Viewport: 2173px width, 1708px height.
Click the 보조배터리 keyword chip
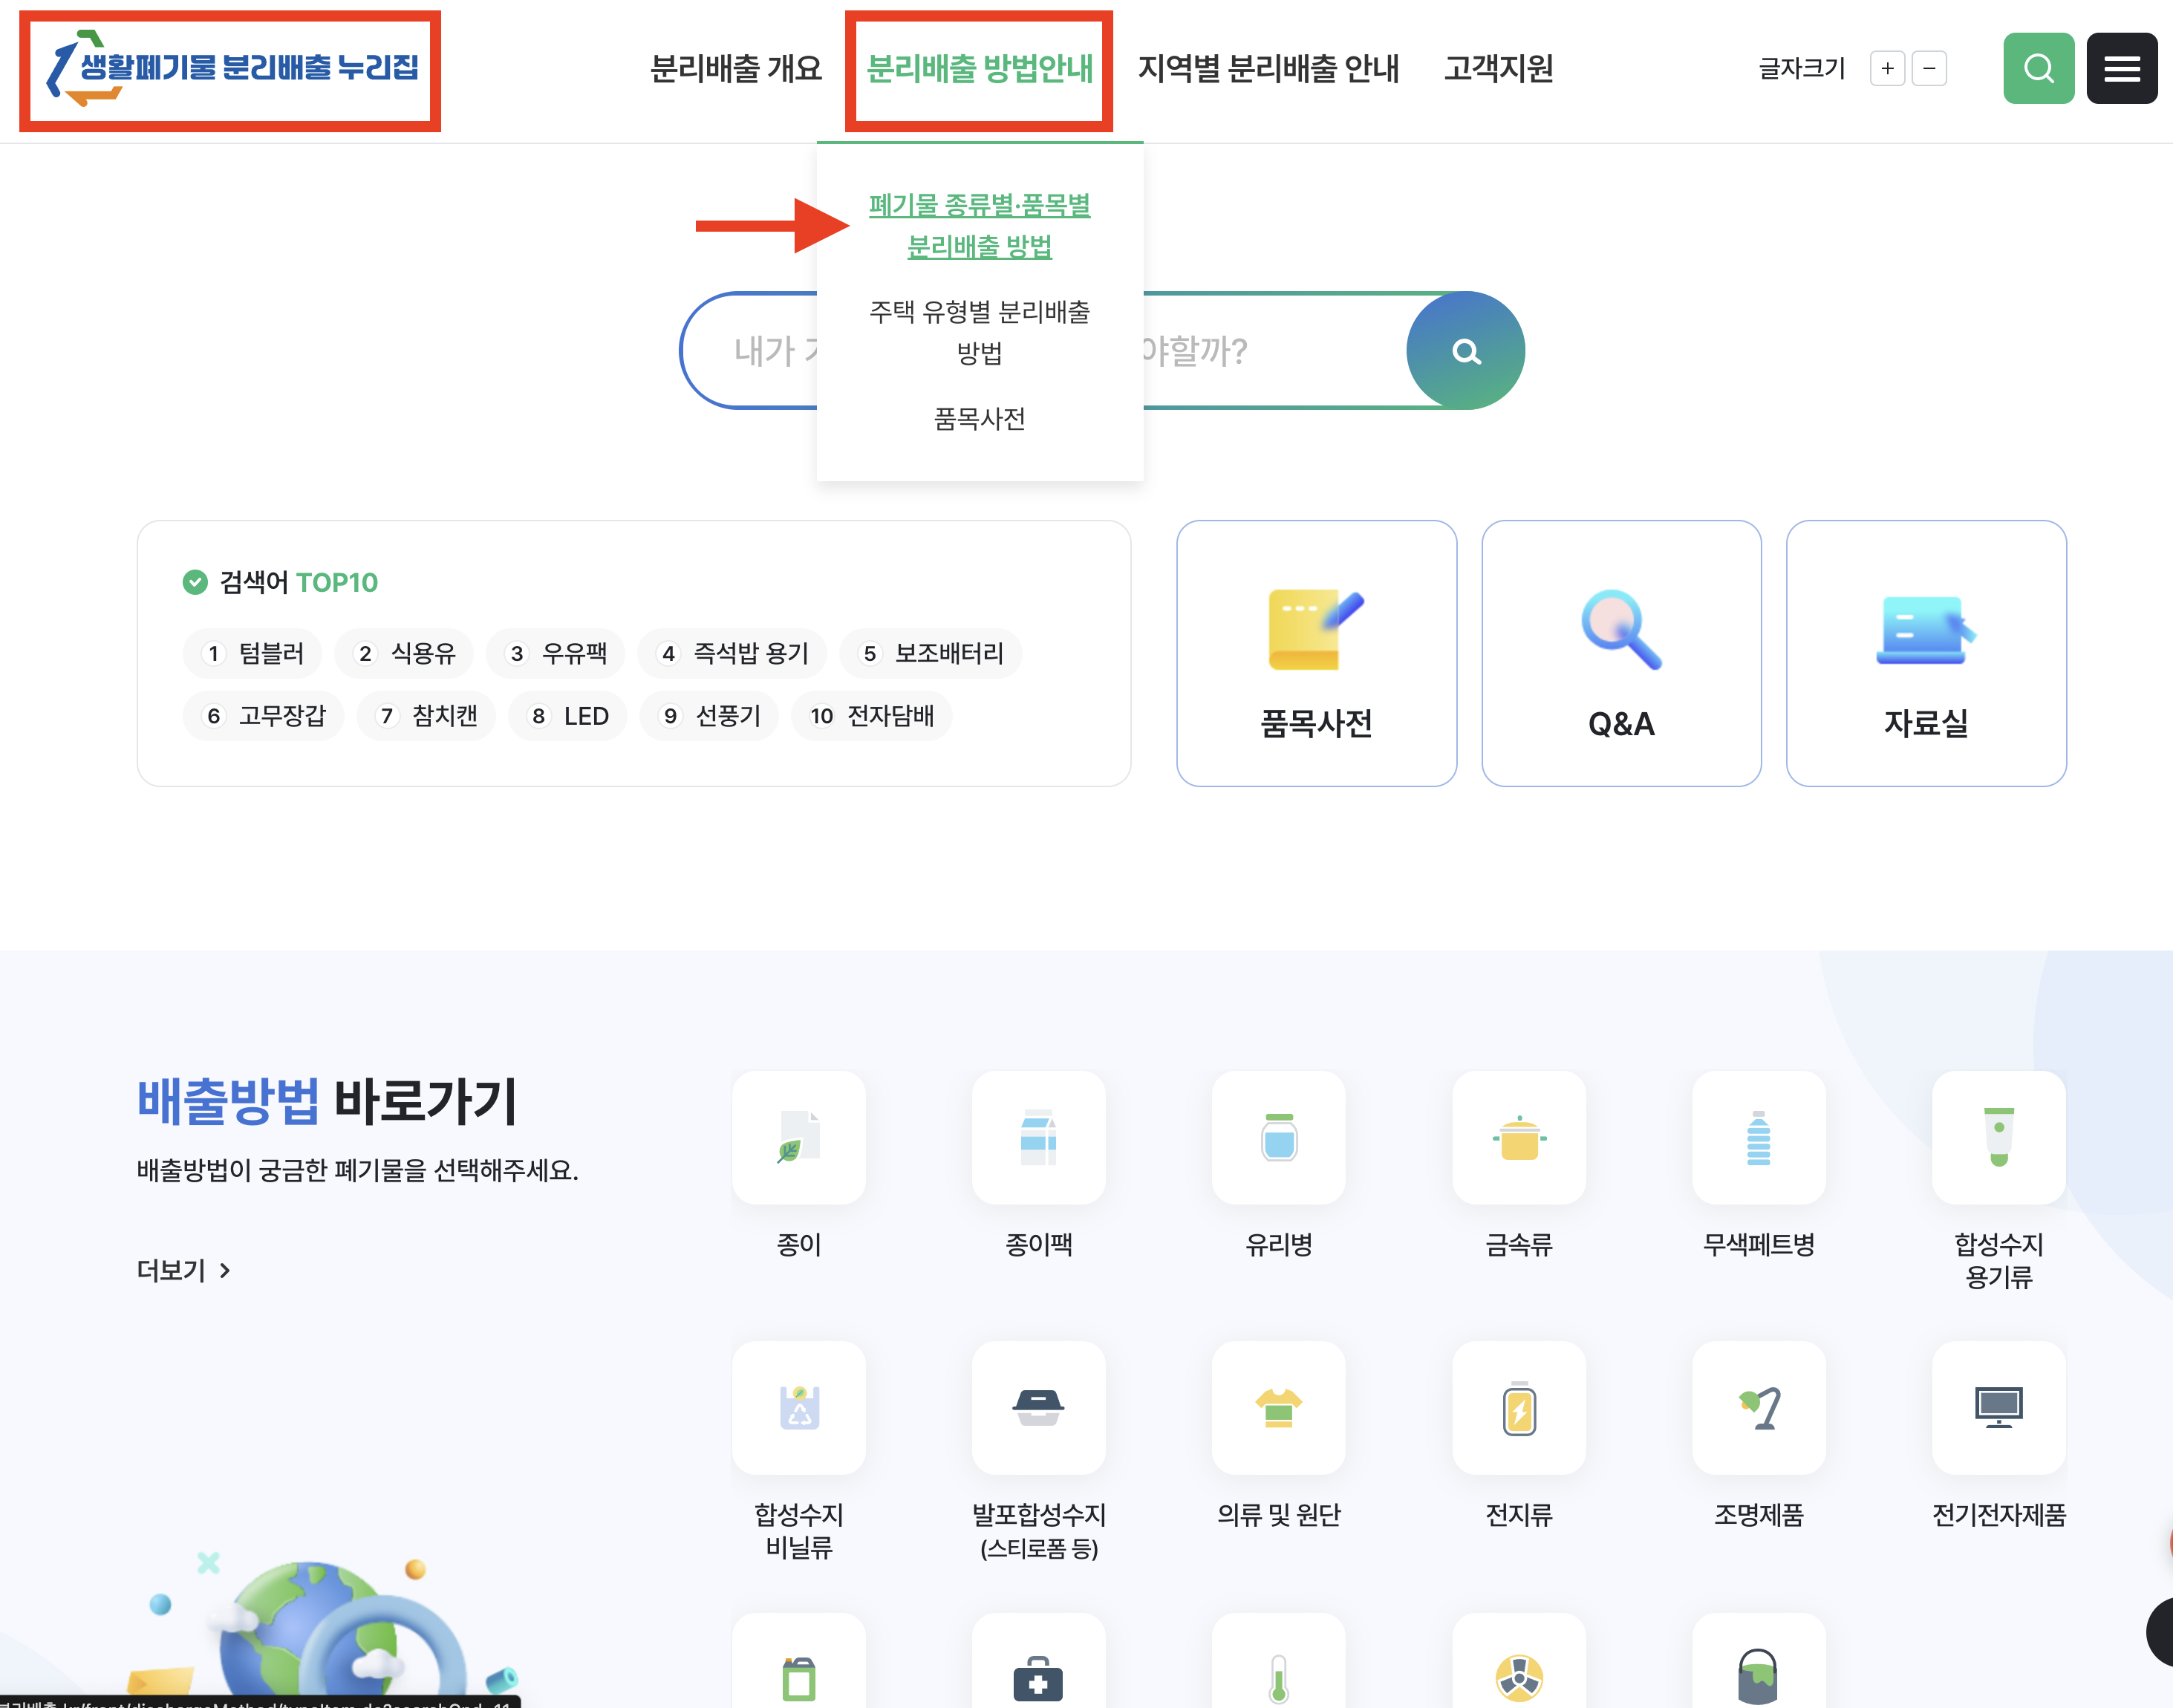click(x=931, y=653)
